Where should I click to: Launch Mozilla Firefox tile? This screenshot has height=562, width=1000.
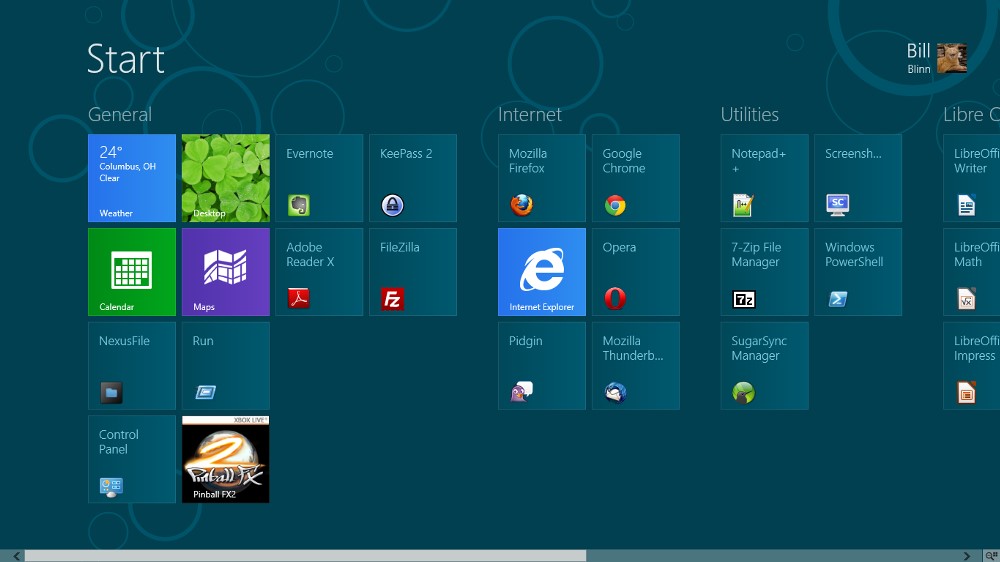pyautogui.click(x=542, y=178)
